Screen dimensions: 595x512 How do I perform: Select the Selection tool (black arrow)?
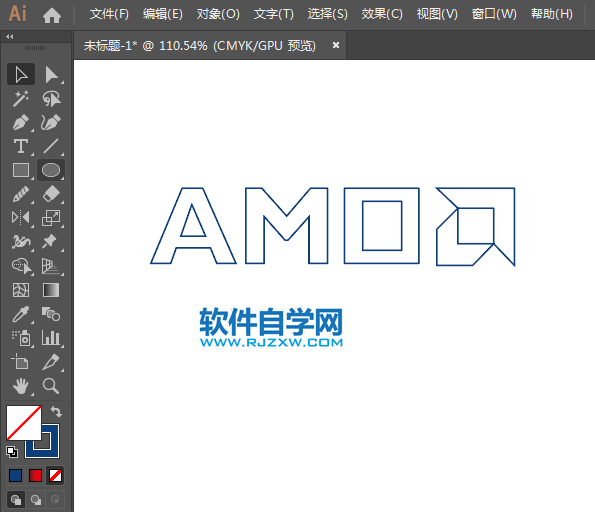(x=21, y=74)
